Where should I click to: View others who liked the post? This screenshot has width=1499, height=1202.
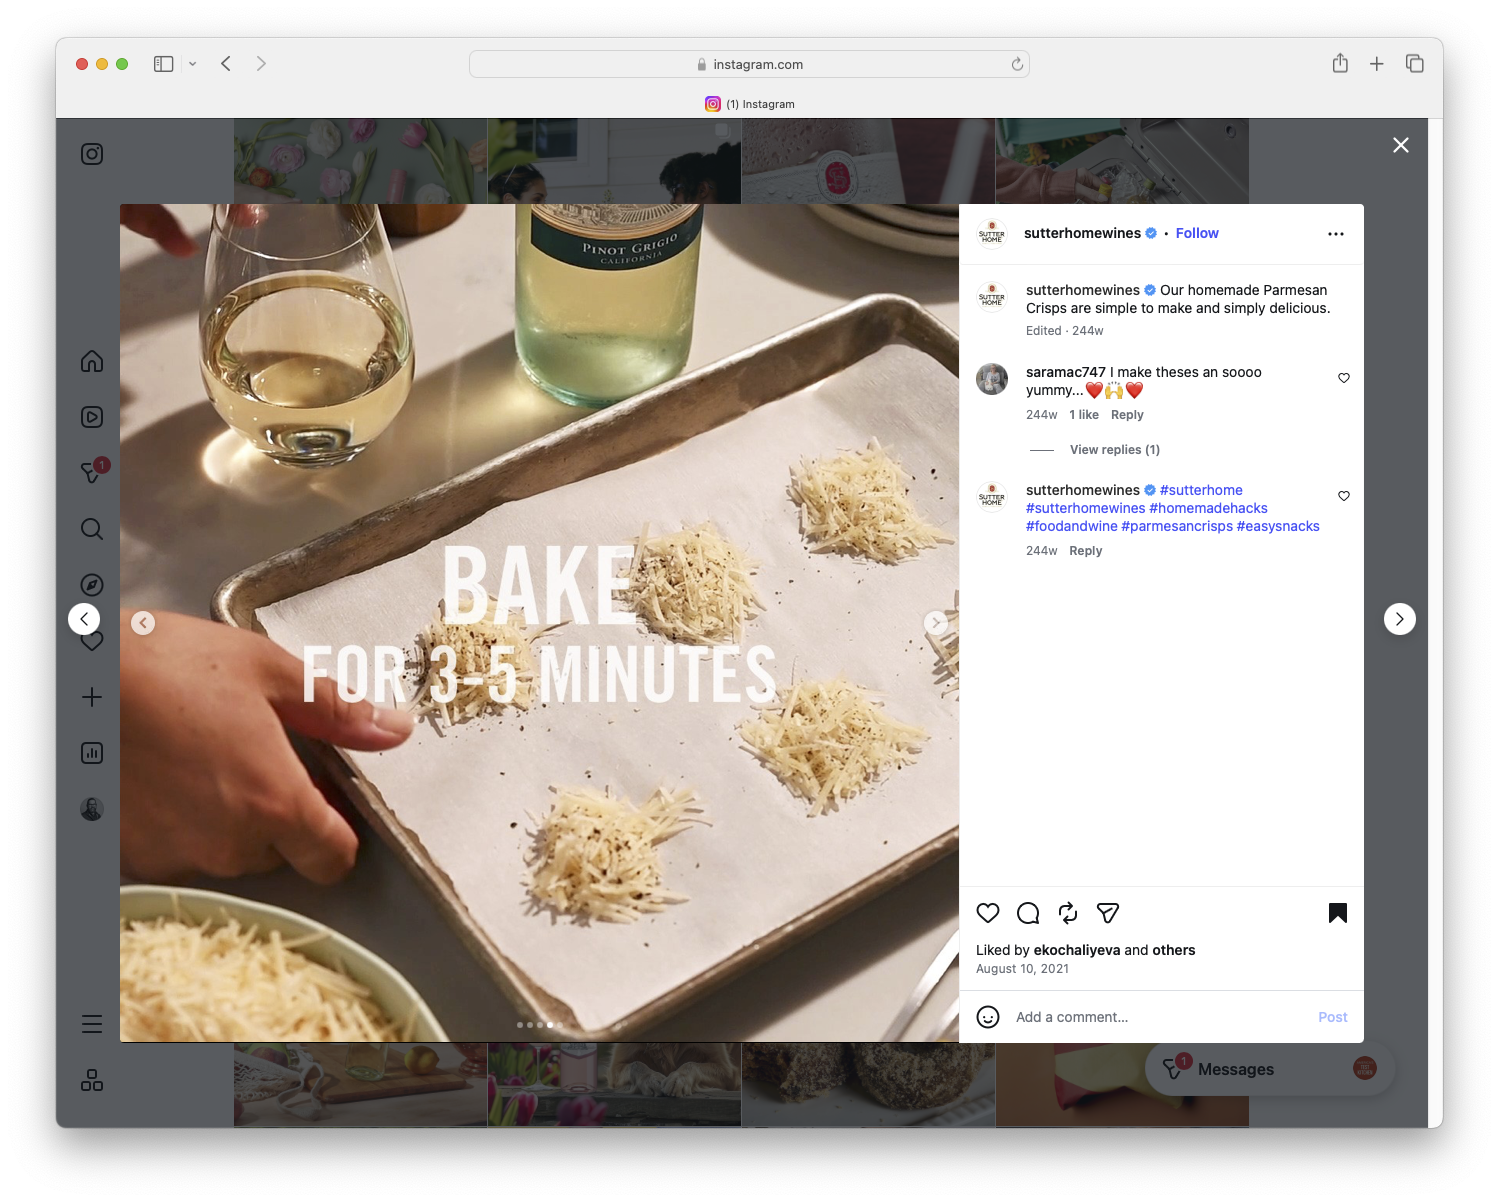pos(1174,950)
